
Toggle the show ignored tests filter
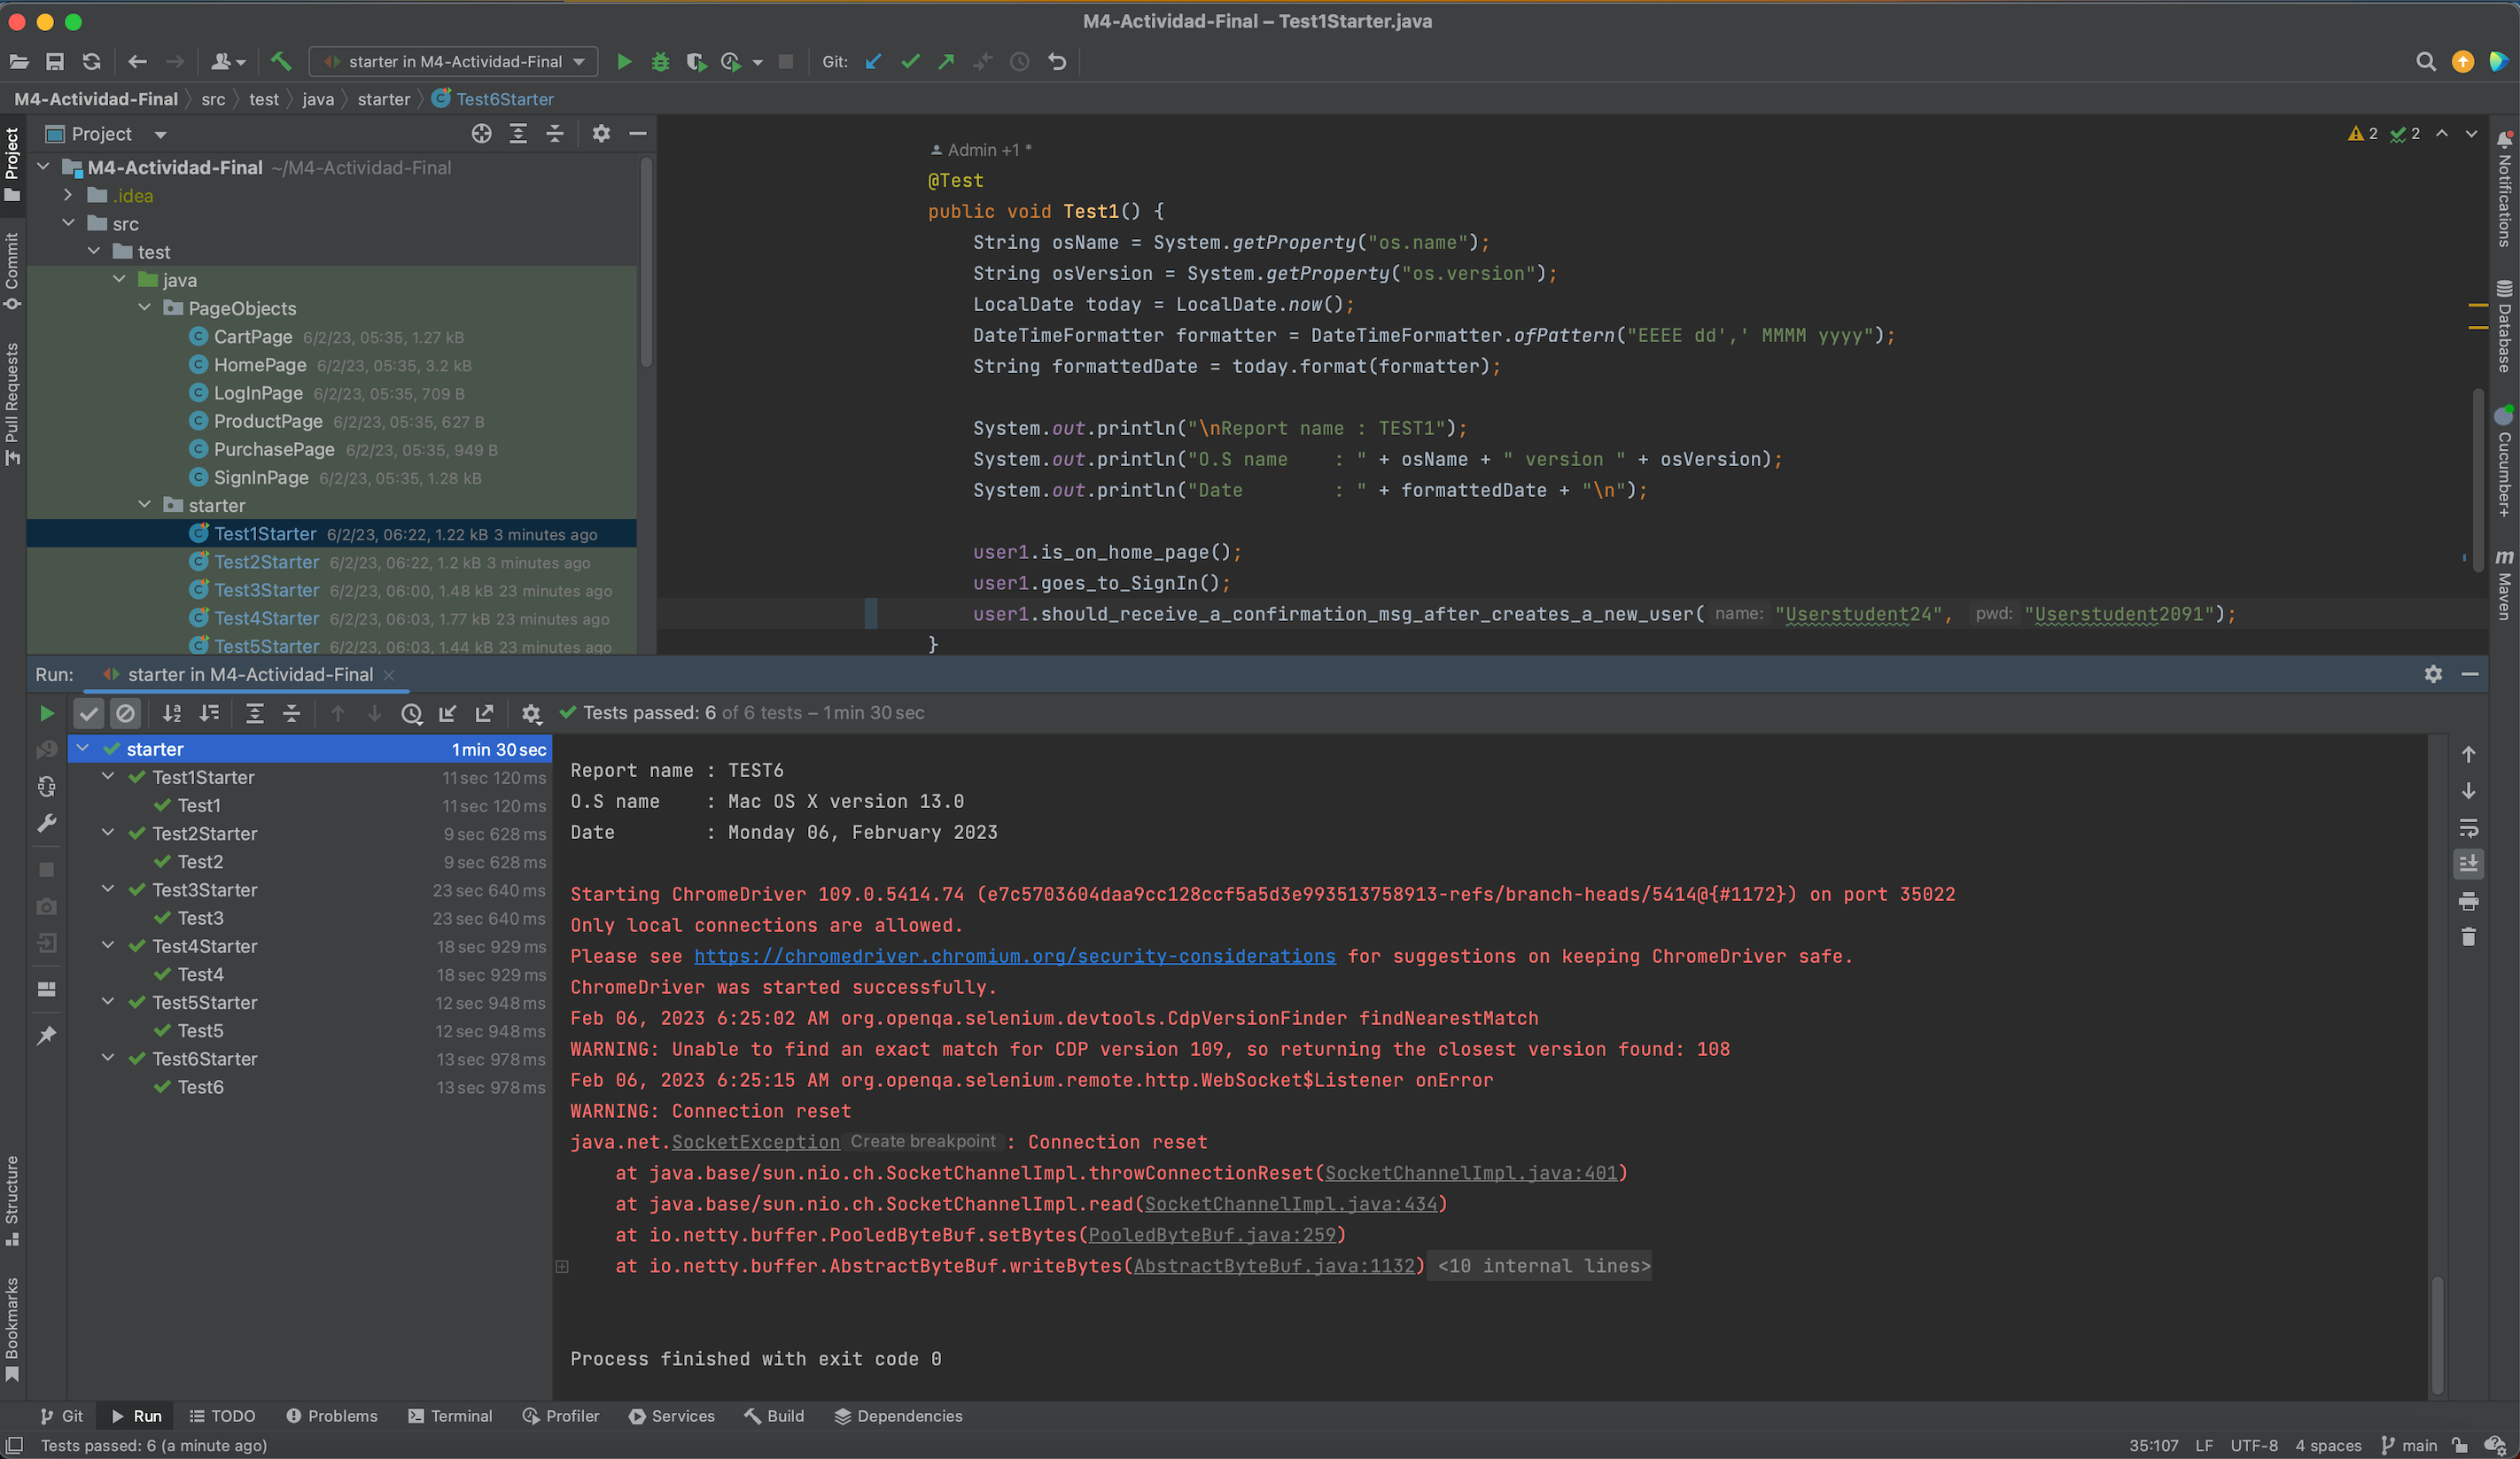pos(126,713)
